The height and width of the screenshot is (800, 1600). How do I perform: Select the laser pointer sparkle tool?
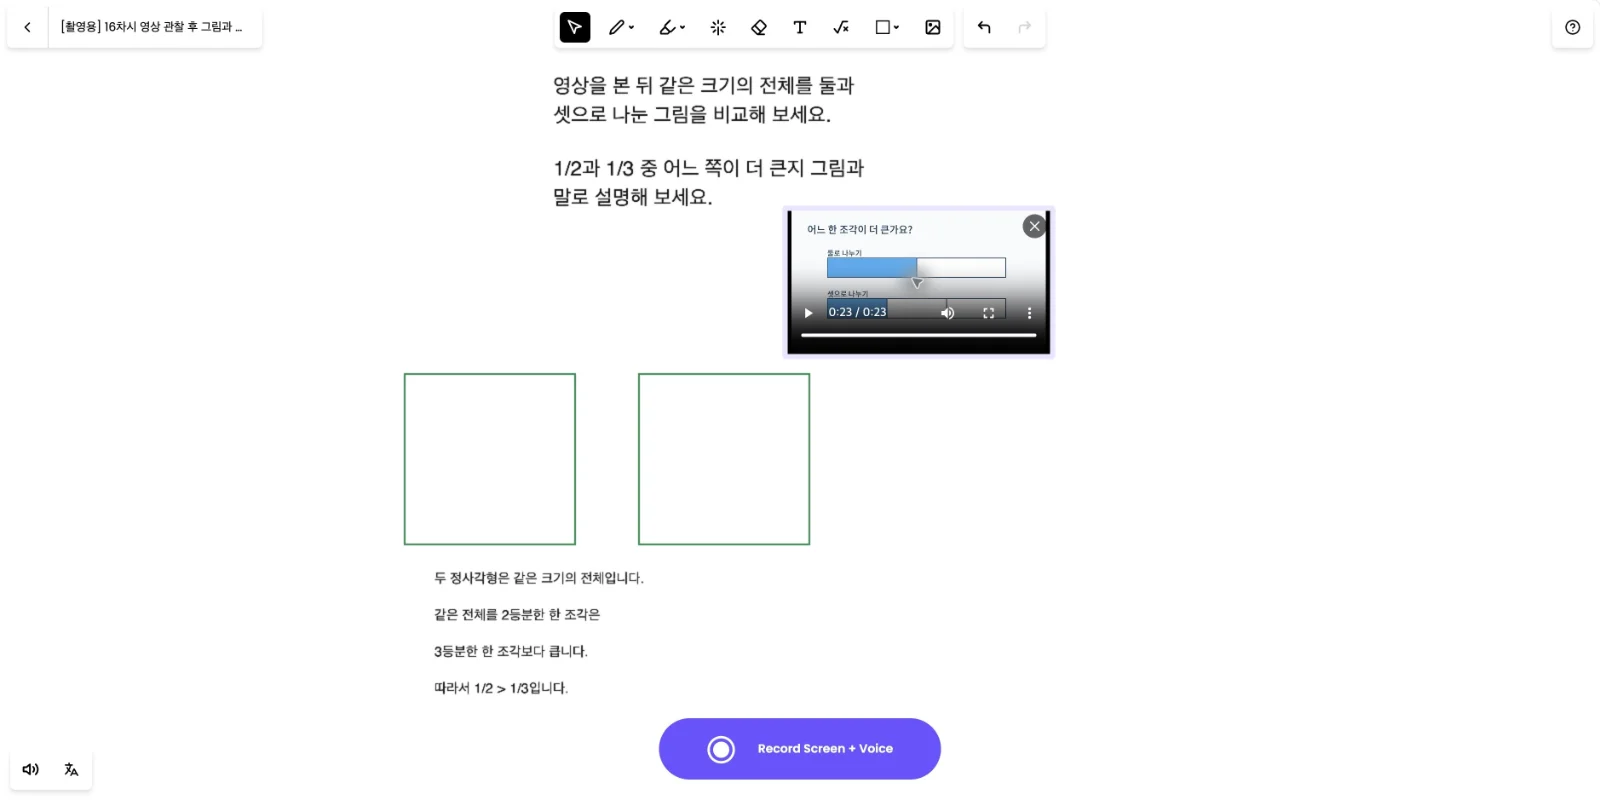click(x=718, y=27)
